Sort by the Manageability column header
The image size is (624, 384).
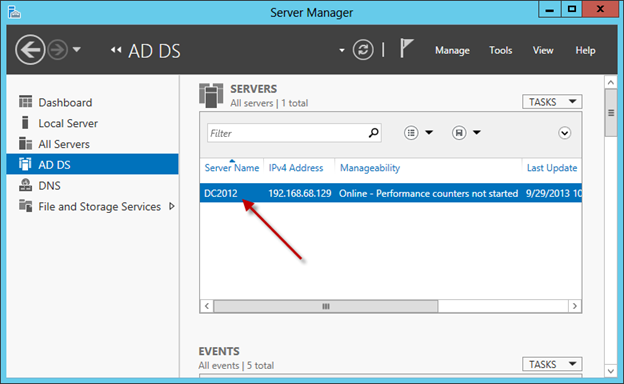[370, 168]
